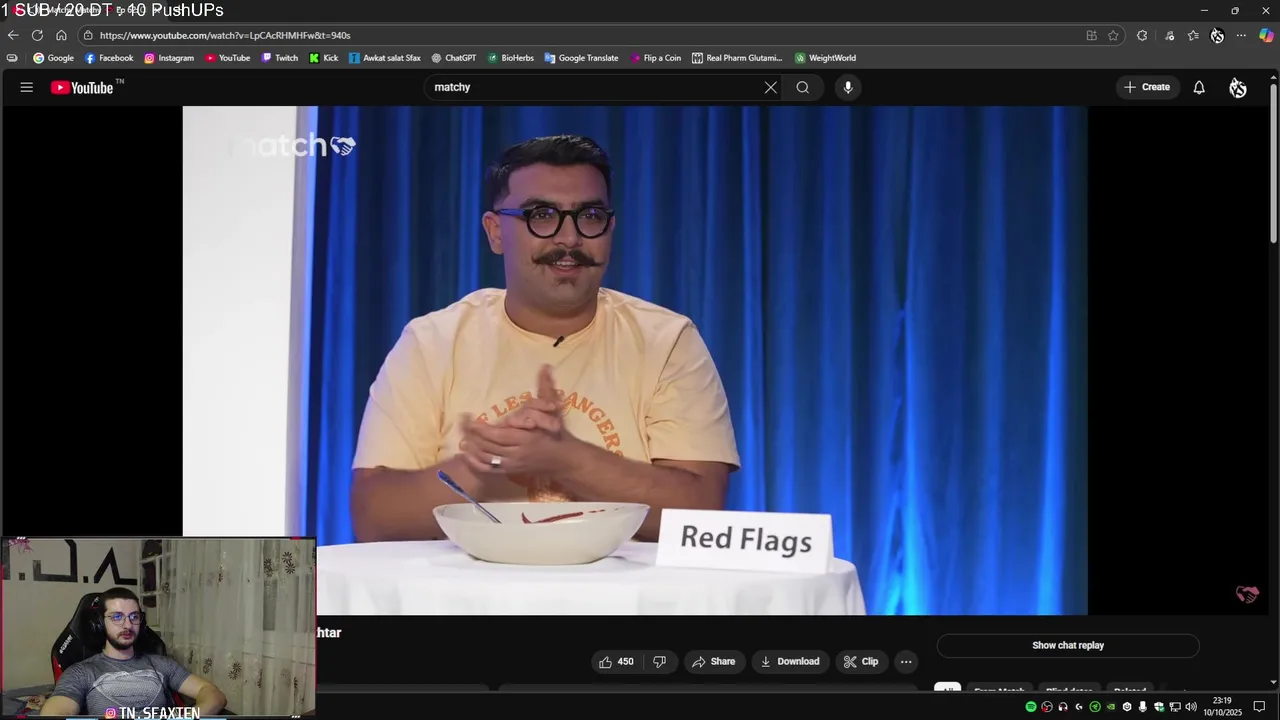Open YouTube account avatar menu

click(1238, 88)
